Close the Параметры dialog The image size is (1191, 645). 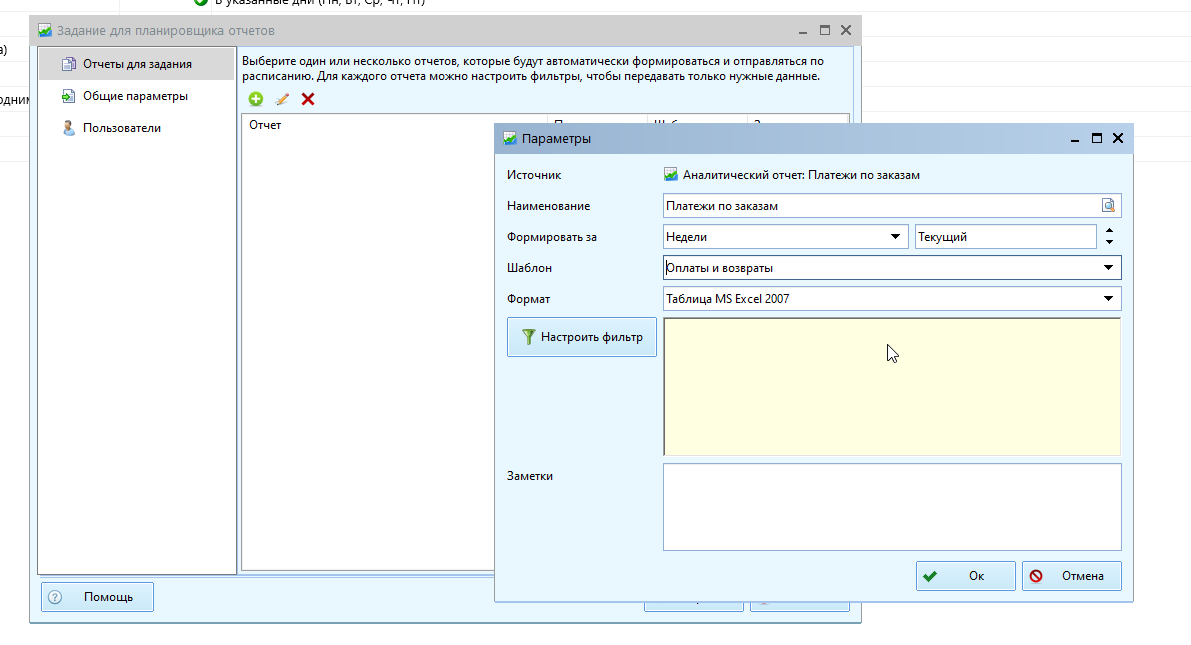[1118, 138]
